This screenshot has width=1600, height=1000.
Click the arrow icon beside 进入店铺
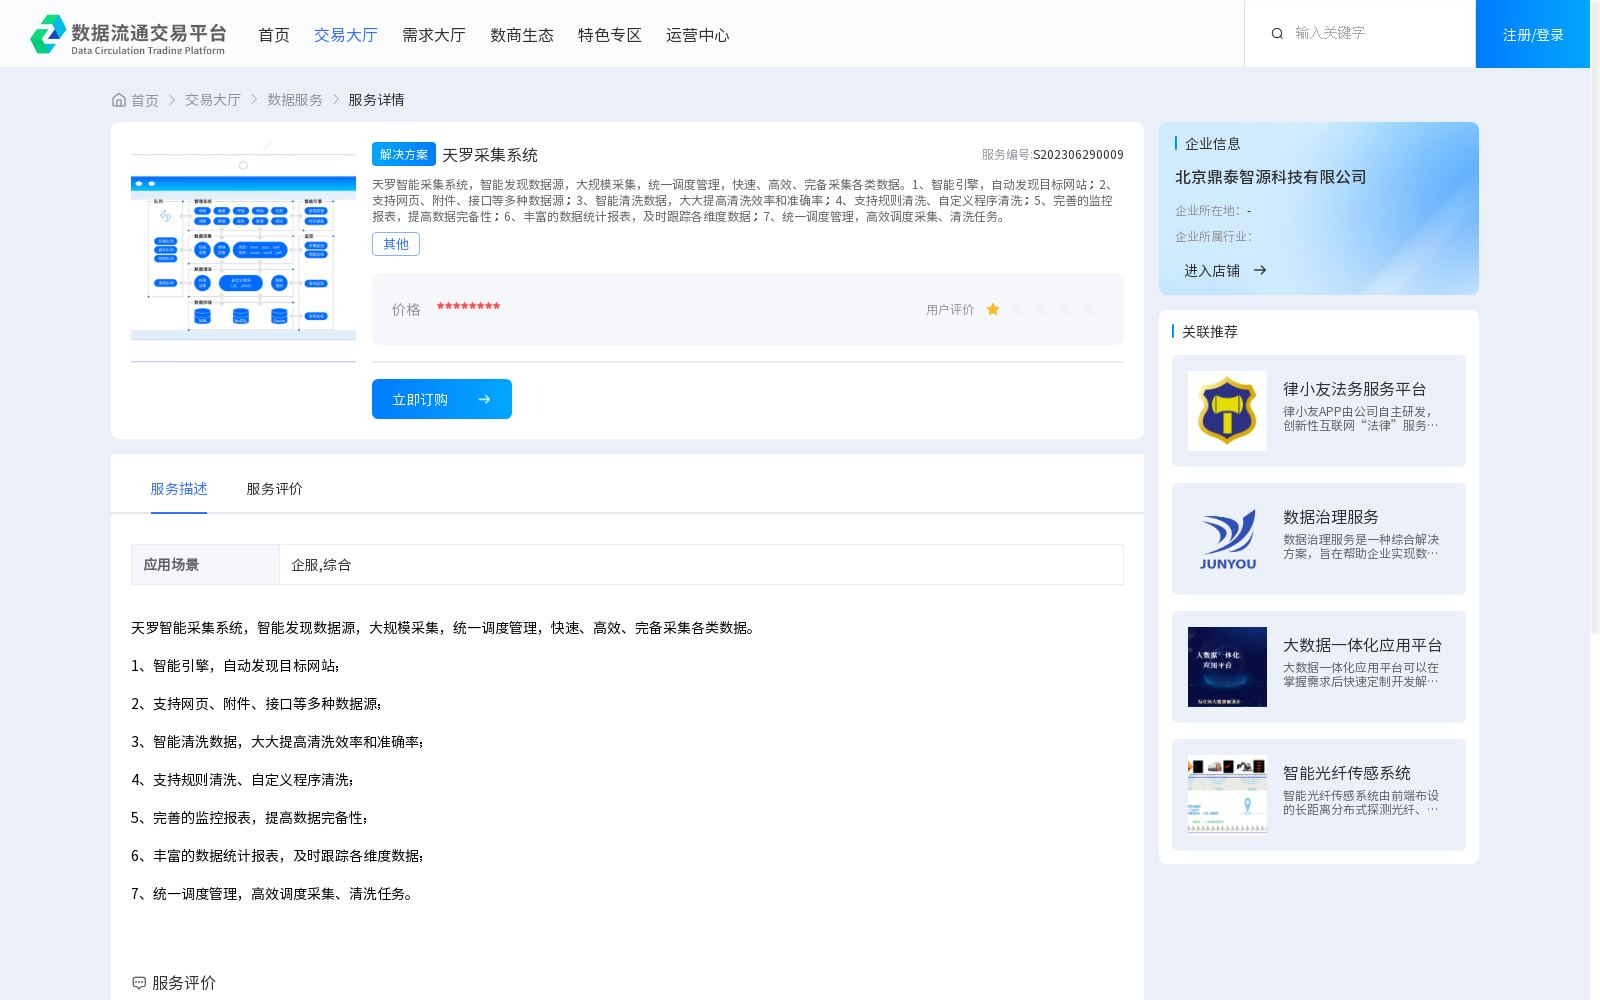point(1260,270)
